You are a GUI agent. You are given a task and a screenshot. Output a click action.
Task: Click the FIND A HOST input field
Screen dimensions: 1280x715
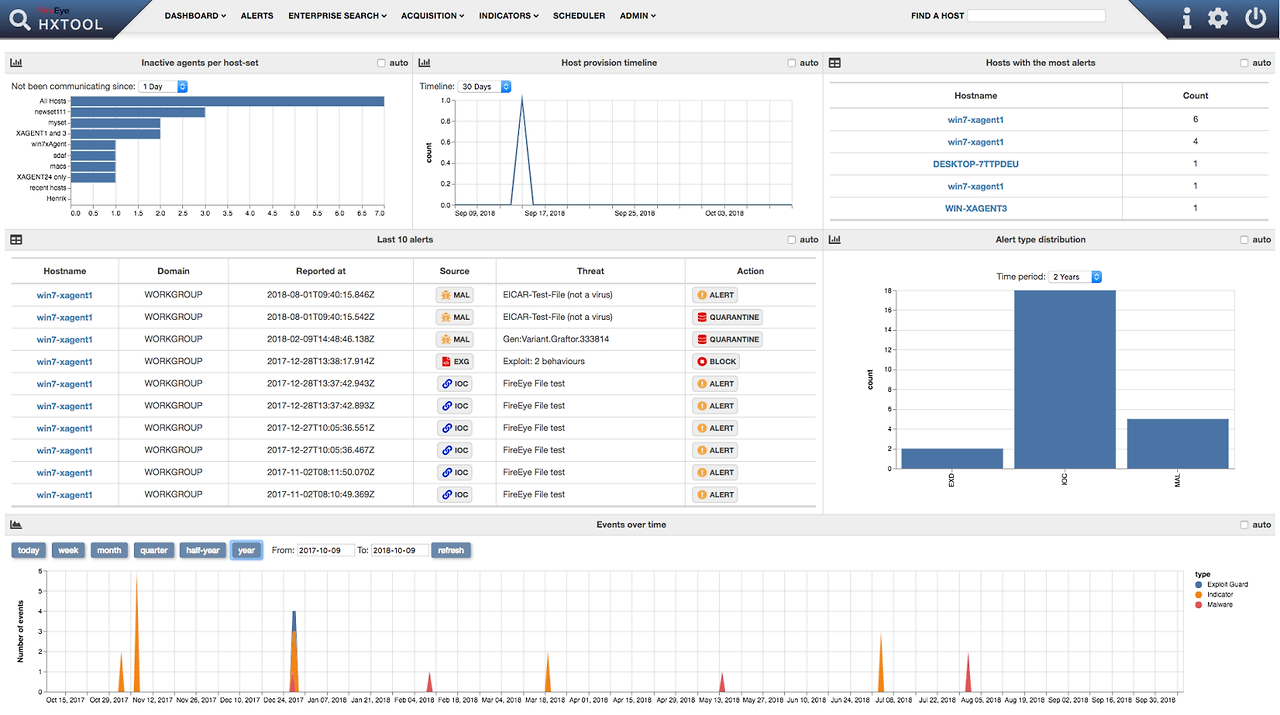pyautogui.click(x=1037, y=14)
